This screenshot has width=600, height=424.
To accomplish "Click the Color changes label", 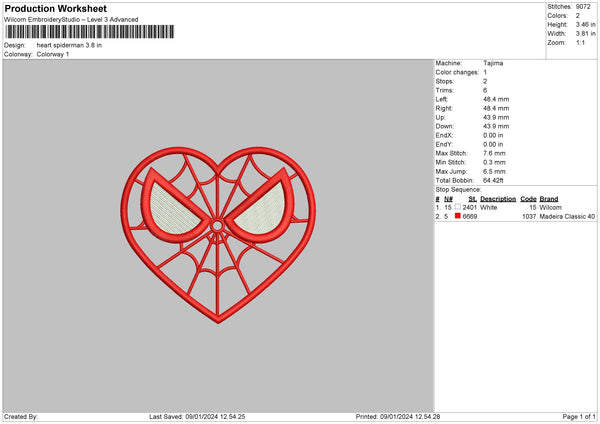I will click(457, 72).
